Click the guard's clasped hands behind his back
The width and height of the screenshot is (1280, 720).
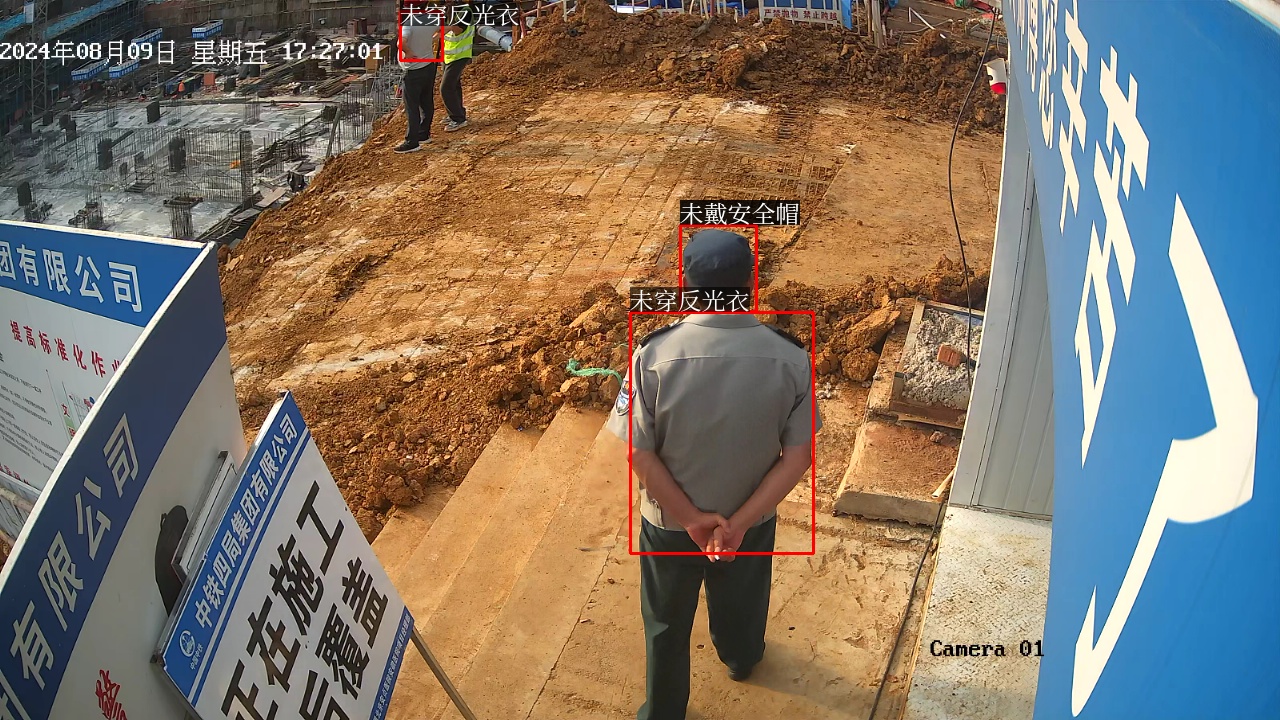point(717,534)
